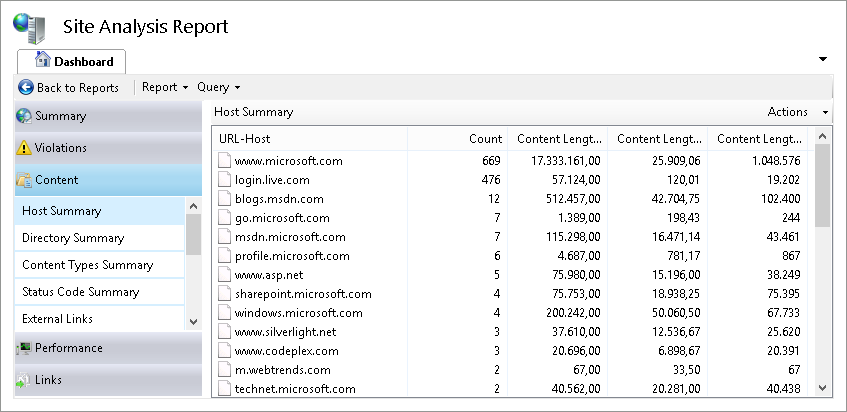Open Content Types Summary
Screen dimensions: 847x412
pyautogui.click(x=87, y=265)
